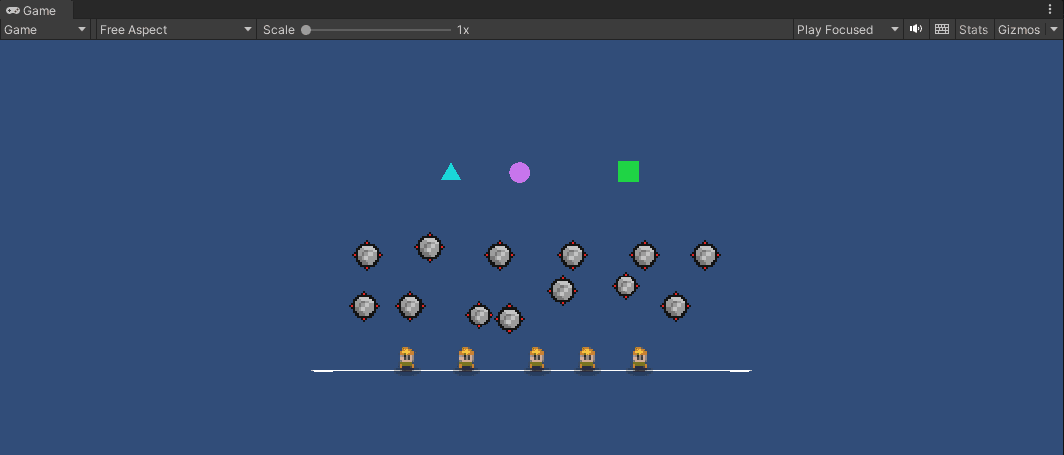Click the purple circle shape
Screen dimensions: 1064x455
519,173
